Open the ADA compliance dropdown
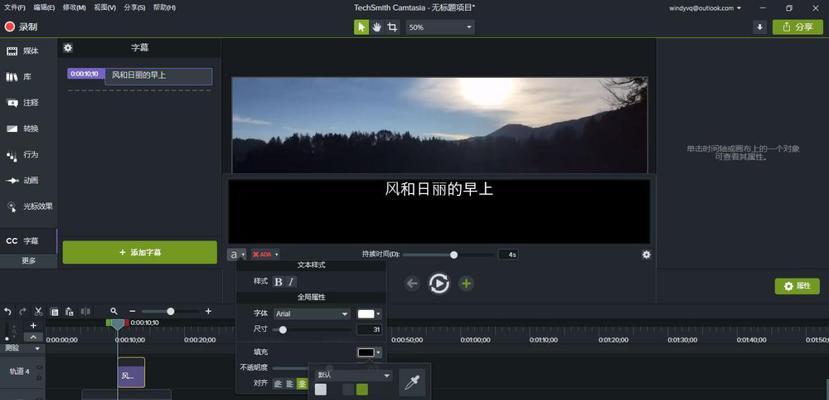The height and width of the screenshot is (400, 829). 265,255
